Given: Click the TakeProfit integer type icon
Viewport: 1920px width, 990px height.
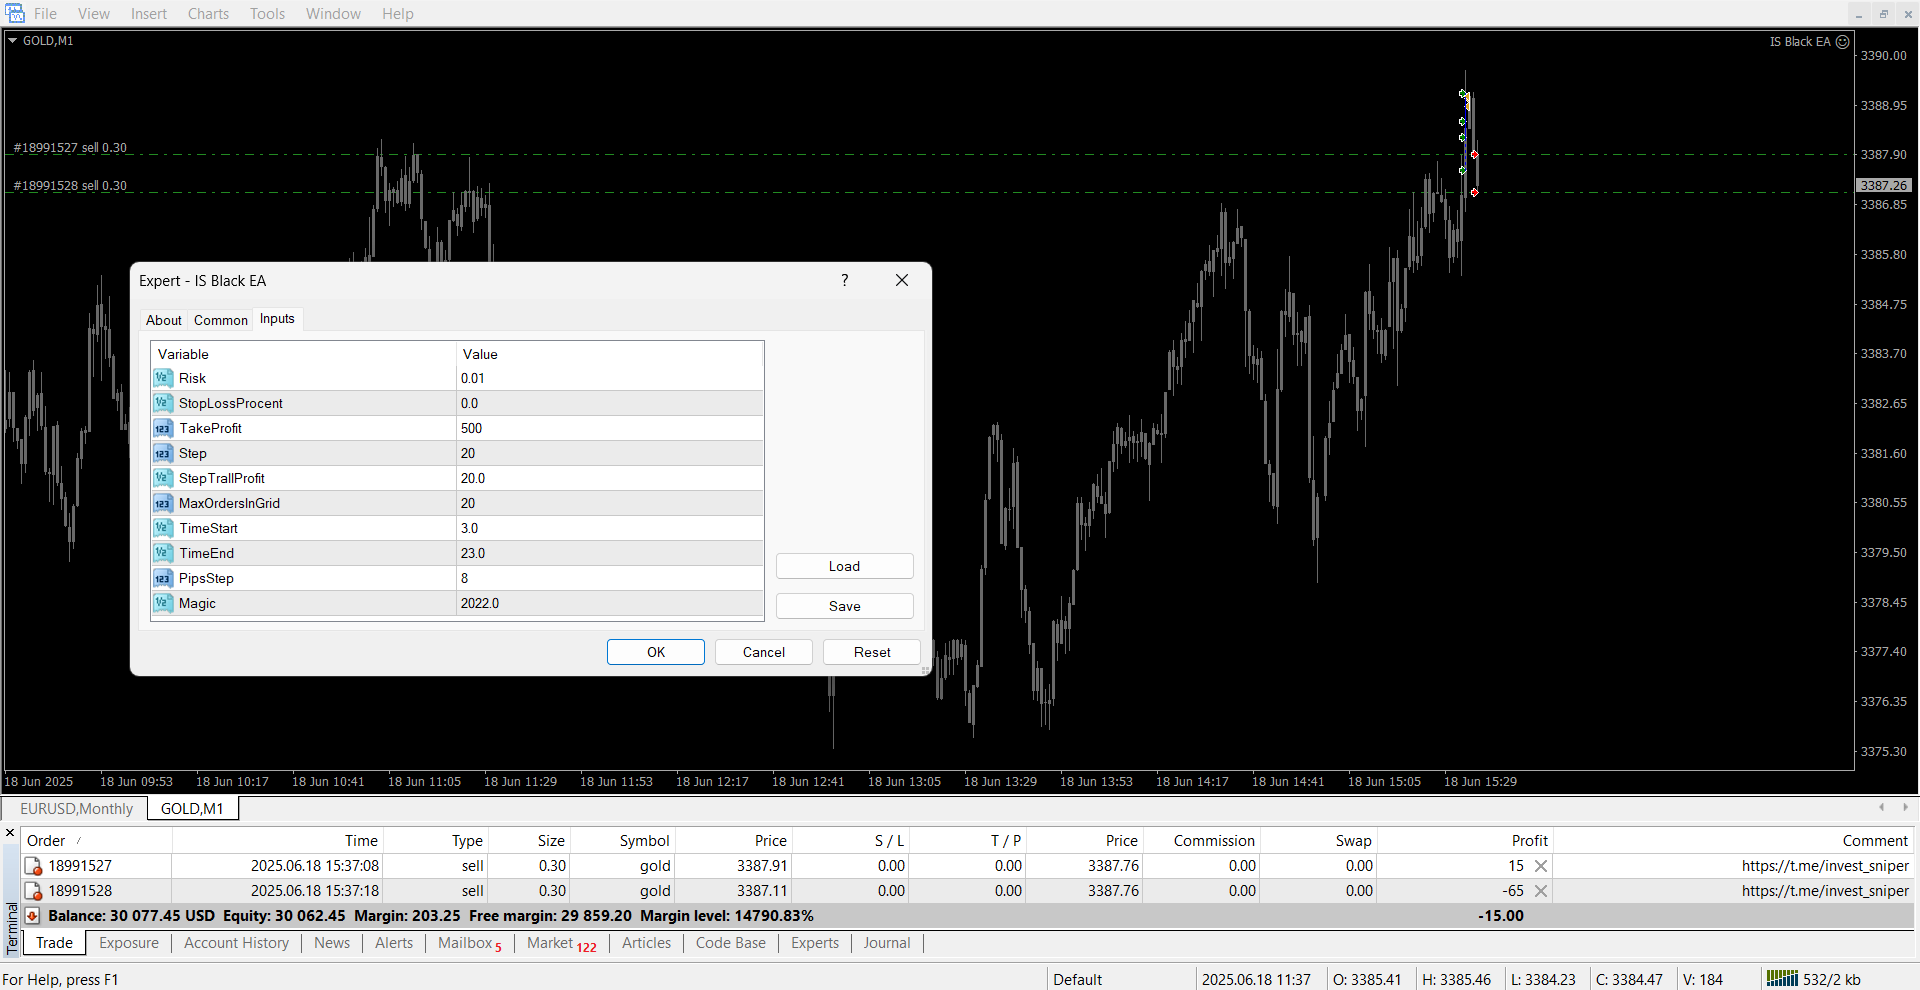Looking at the screenshot, I should pos(163,428).
